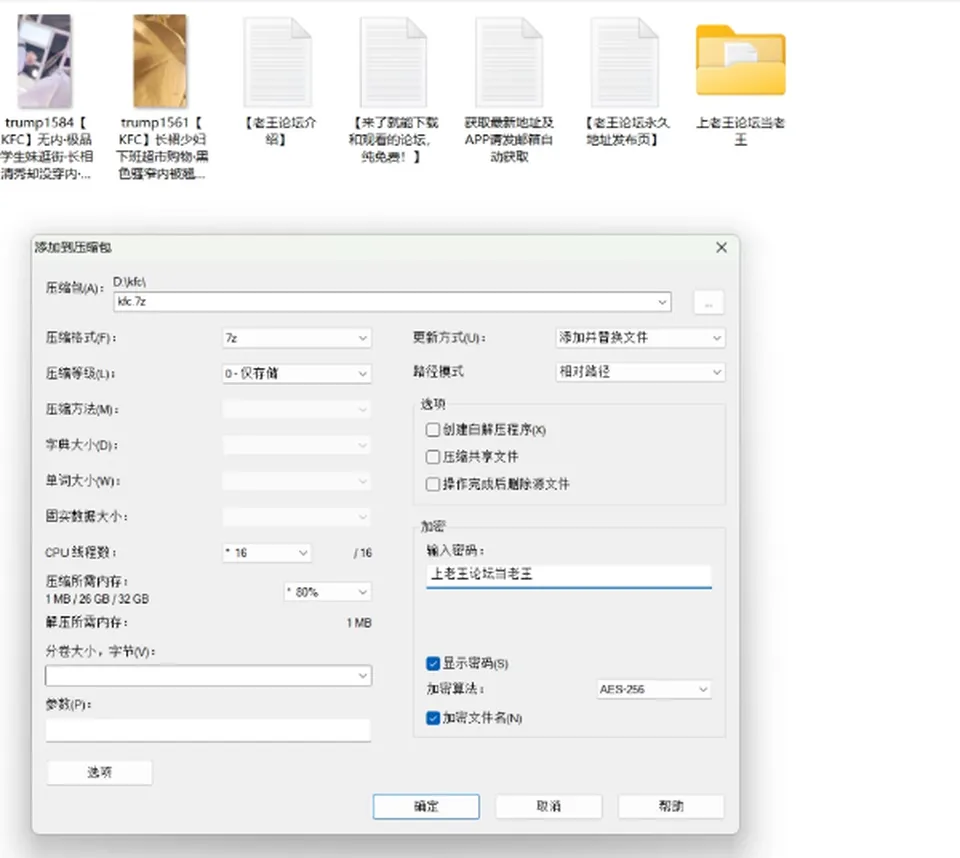The height and width of the screenshot is (858, 960).
Task: Click the D:\kfc\ archive path text
Action: [x=130, y=282]
